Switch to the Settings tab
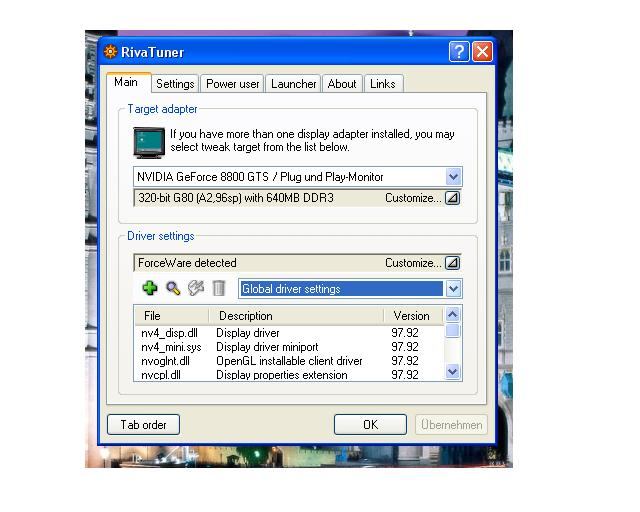Screen dimensions: 640x512 pos(175,84)
